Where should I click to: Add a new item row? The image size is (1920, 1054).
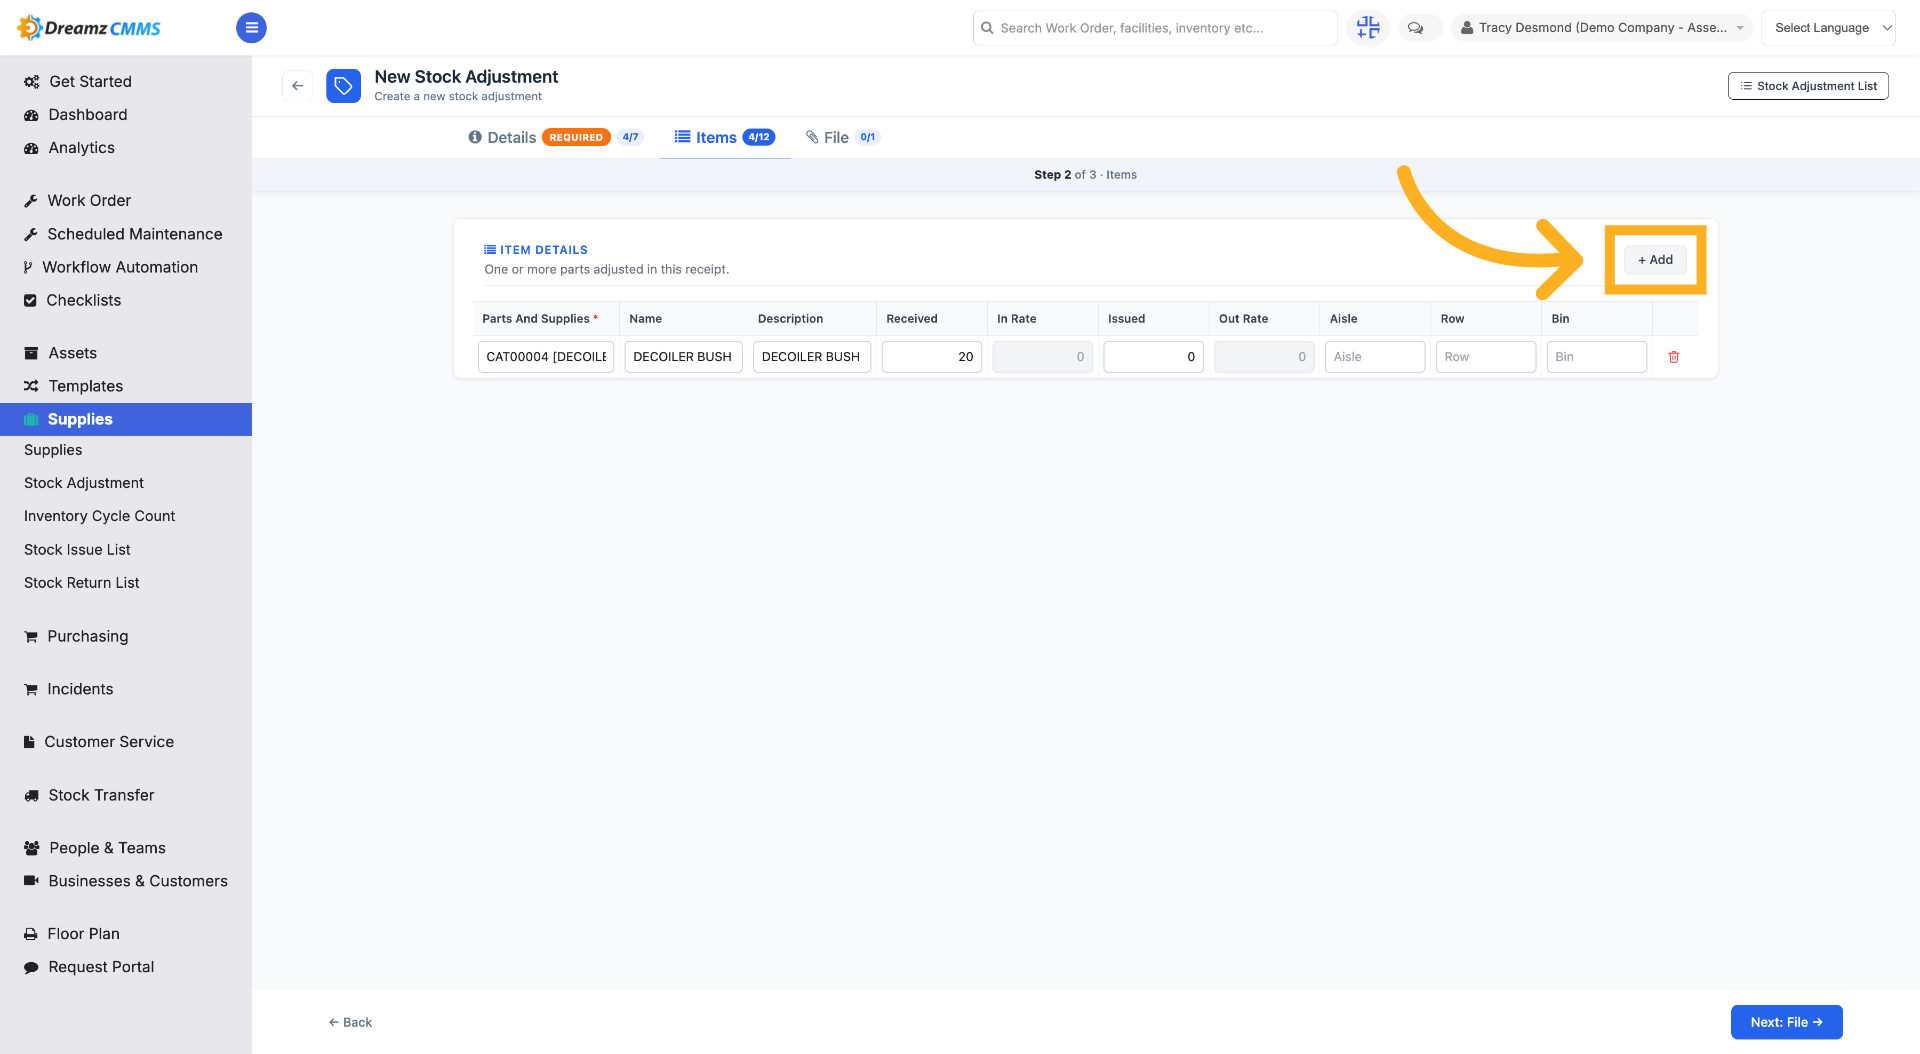point(1655,260)
